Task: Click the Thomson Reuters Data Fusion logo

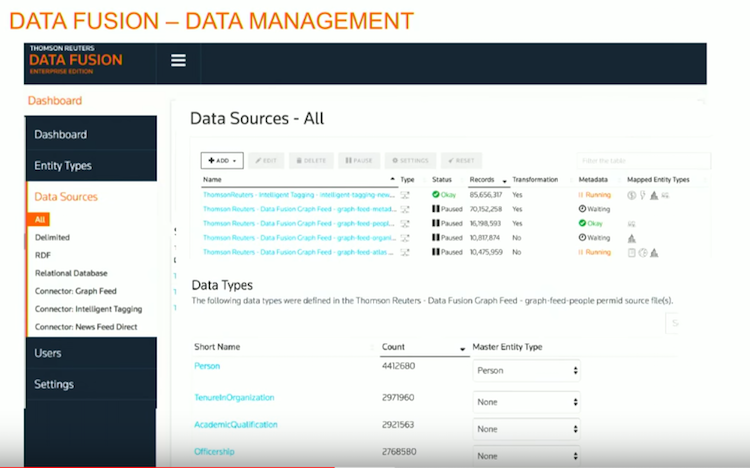Action: (x=76, y=60)
